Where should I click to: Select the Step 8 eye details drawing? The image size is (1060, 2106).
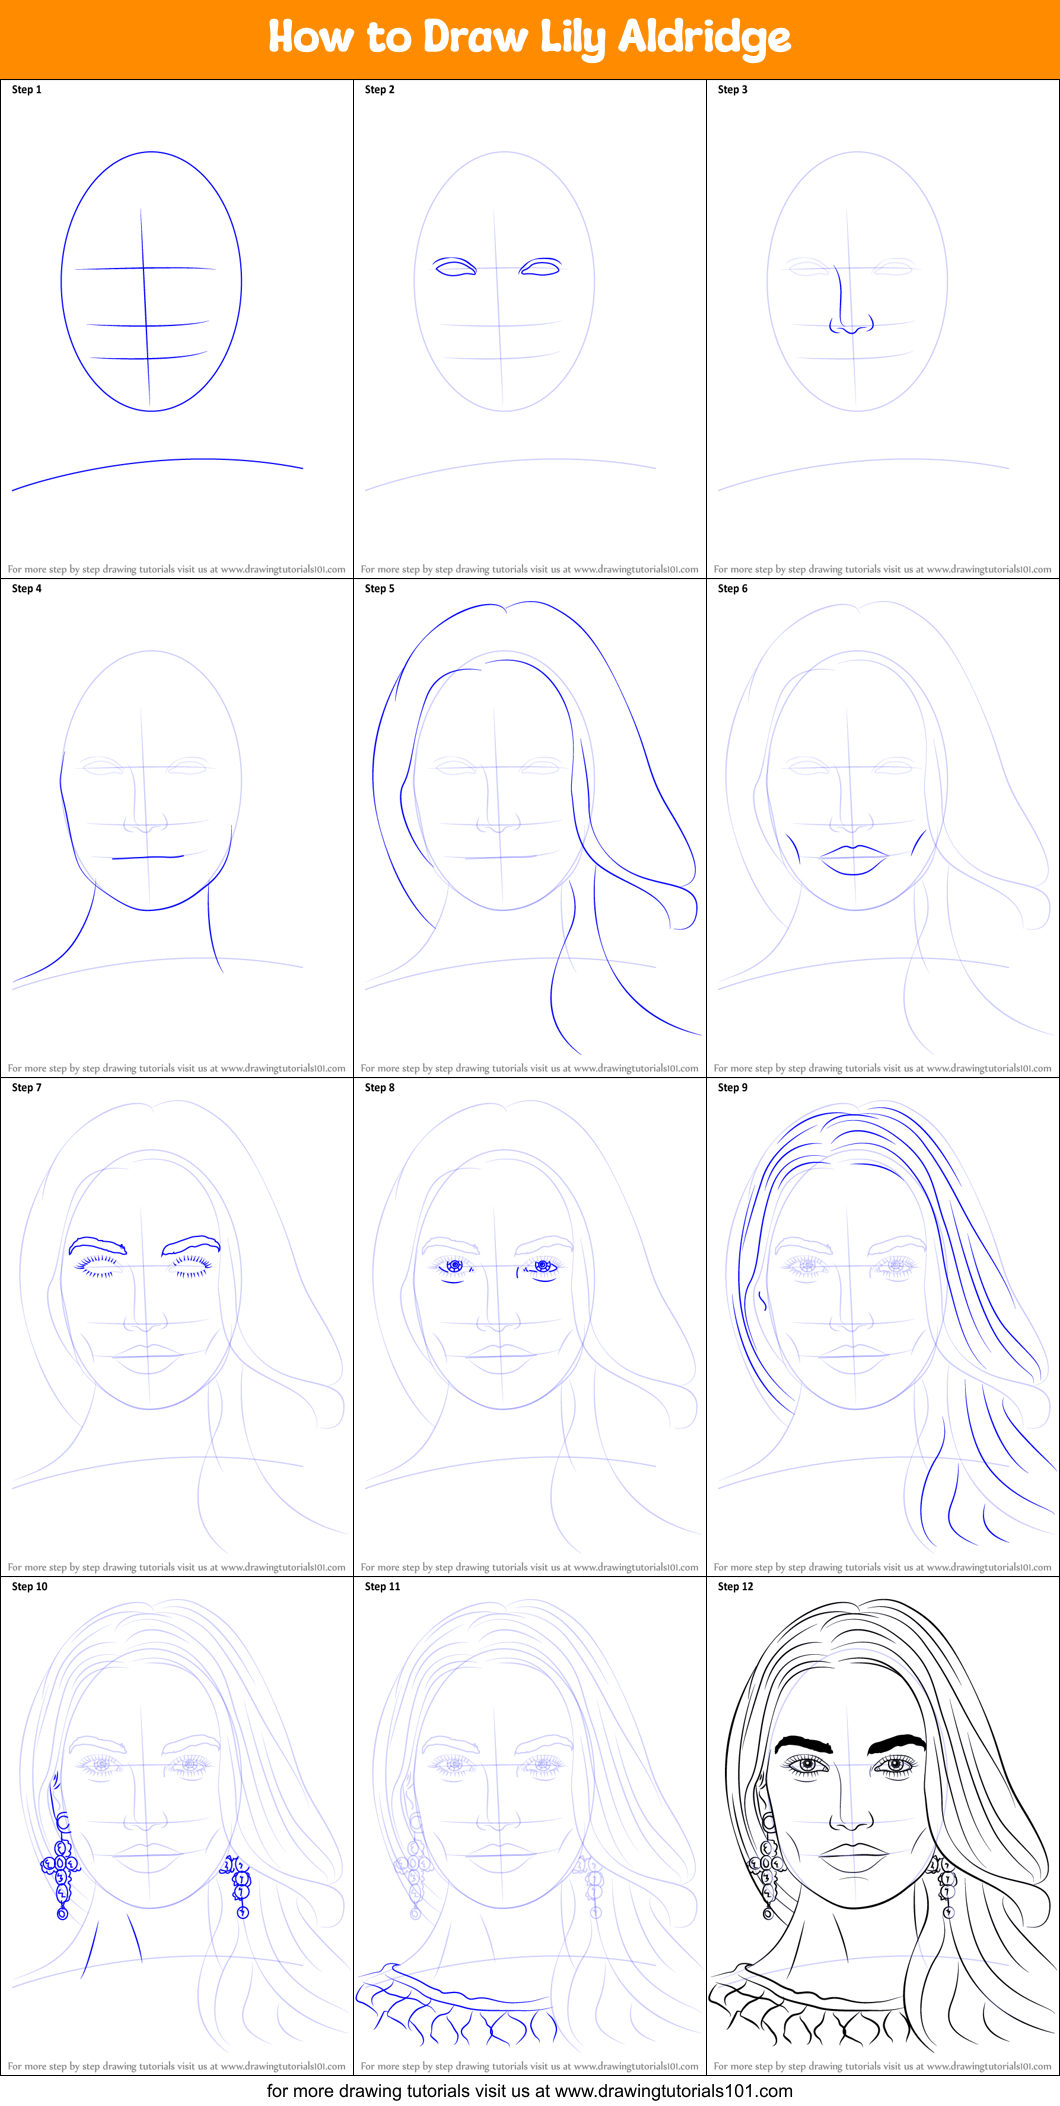[500, 1268]
